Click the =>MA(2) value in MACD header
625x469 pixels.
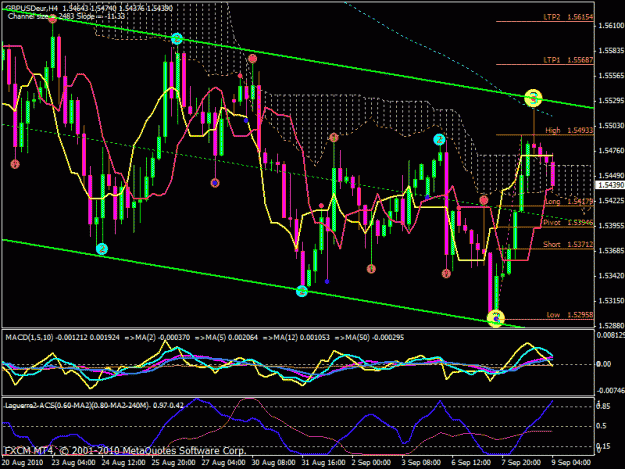click(x=157, y=338)
